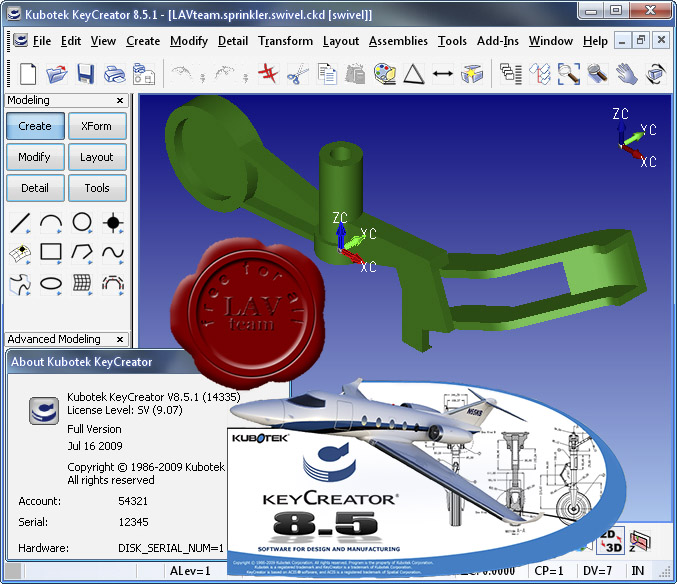Click the Modify palette button
Image resolution: width=677 pixels, height=584 pixels.
(35, 157)
